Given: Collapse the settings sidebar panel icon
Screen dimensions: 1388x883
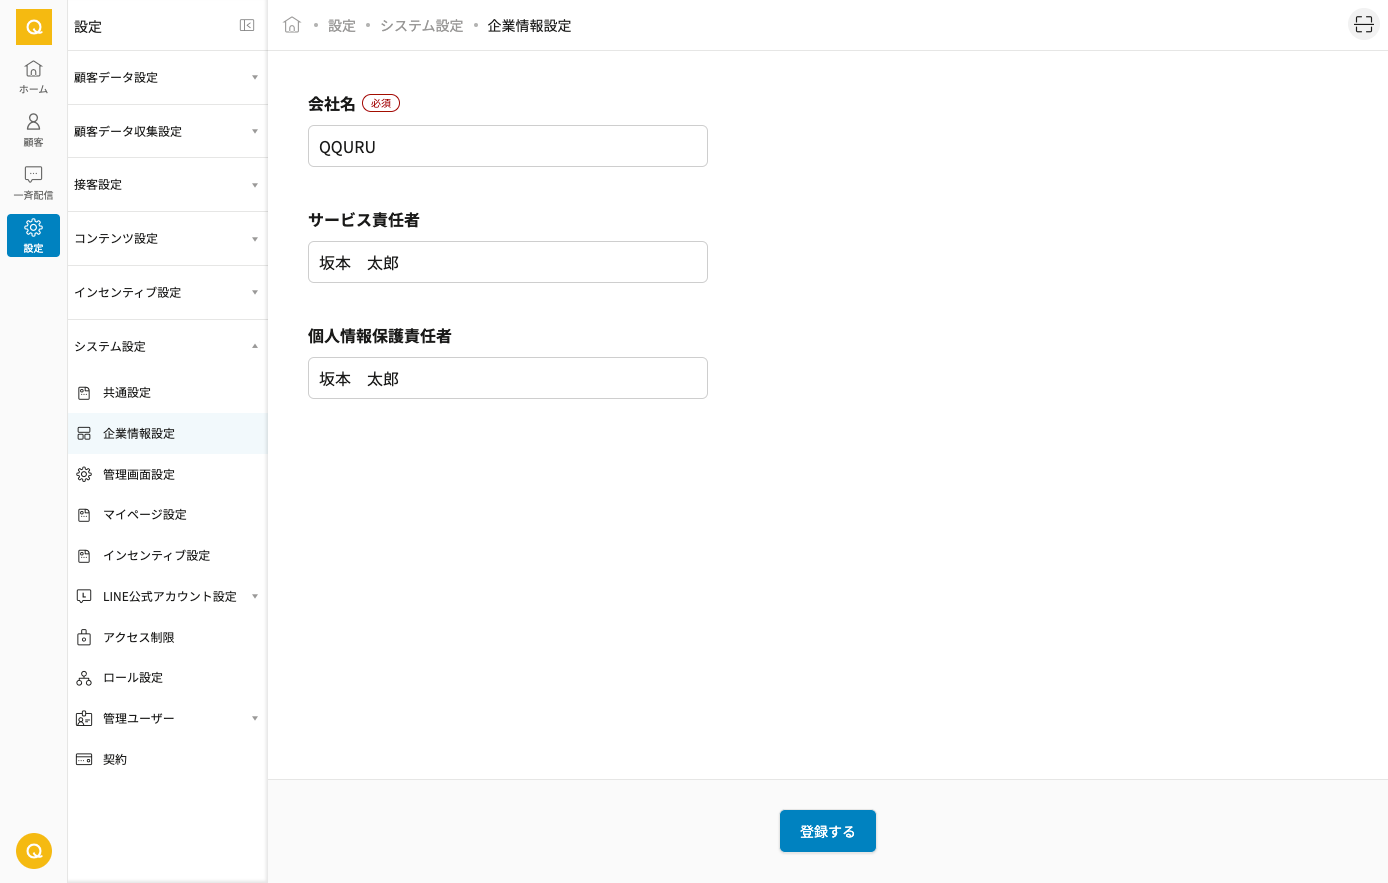Looking at the screenshot, I should (x=247, y=25).
